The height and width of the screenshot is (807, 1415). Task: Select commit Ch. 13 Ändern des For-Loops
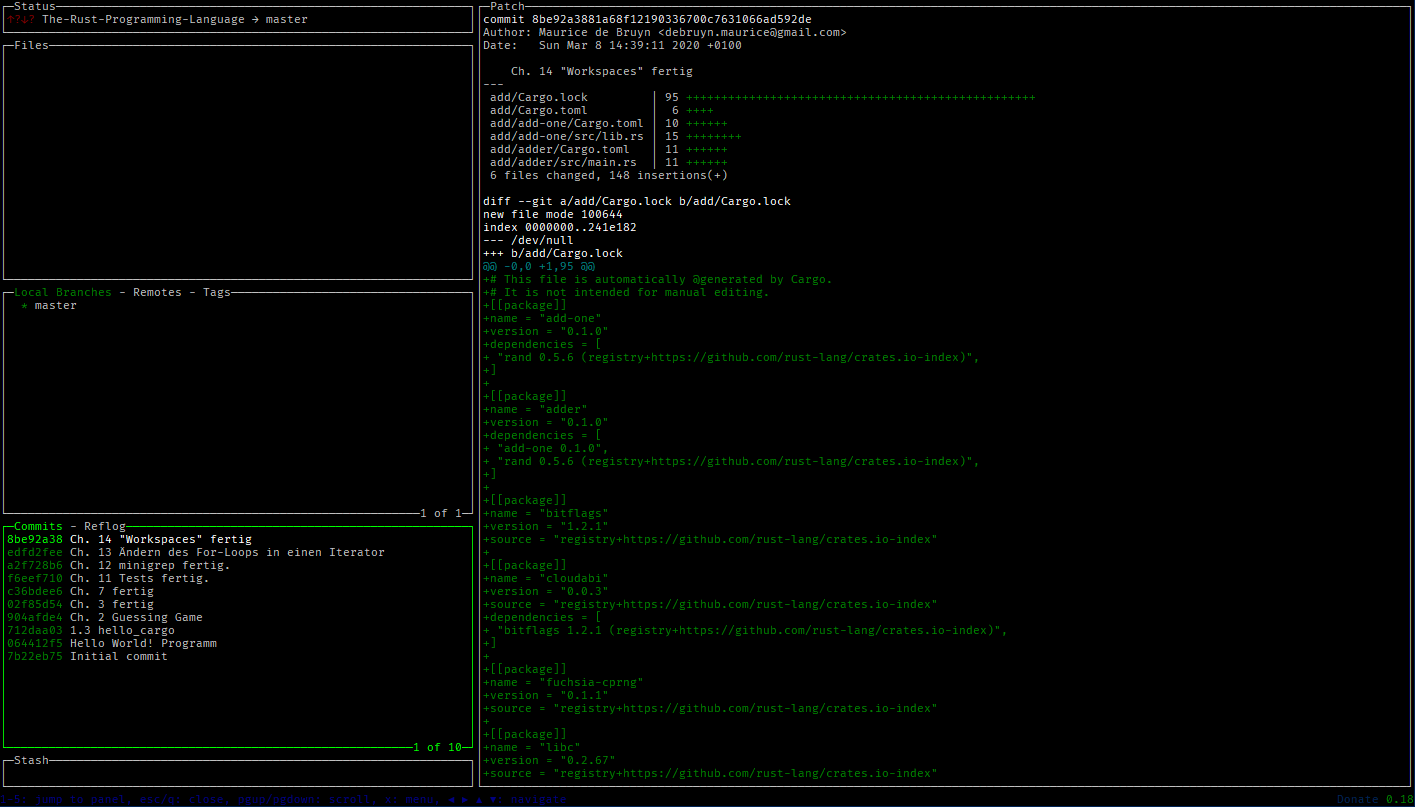pos(195,552)
